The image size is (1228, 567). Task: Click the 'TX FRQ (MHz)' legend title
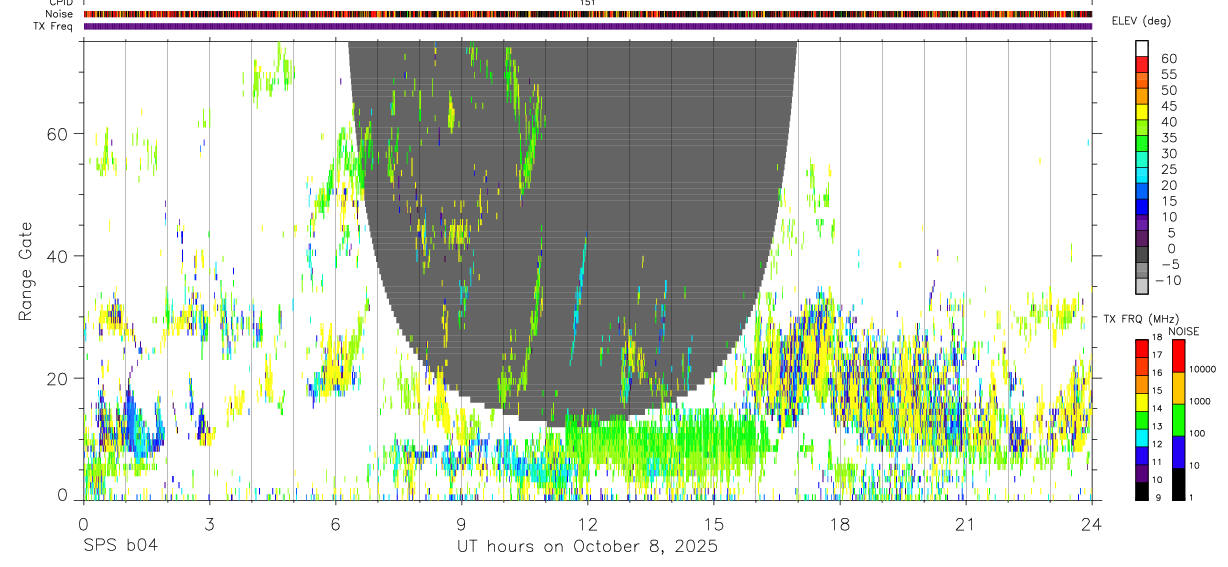[1141, 318]
